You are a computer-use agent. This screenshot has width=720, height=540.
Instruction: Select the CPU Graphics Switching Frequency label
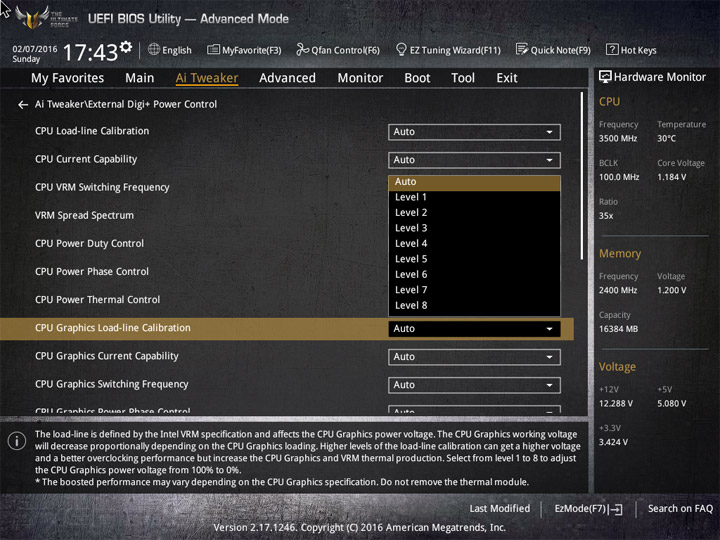point(112,384)
